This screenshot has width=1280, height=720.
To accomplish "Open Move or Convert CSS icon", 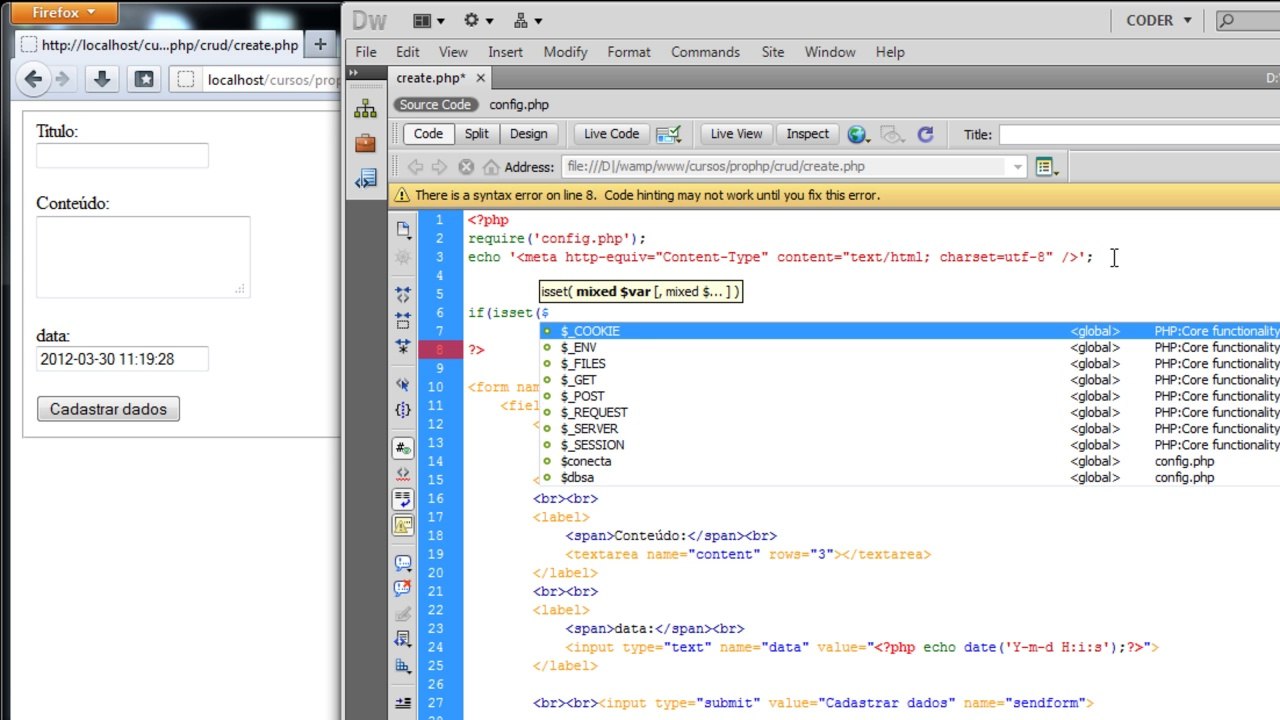I will (x=403, y=665).
